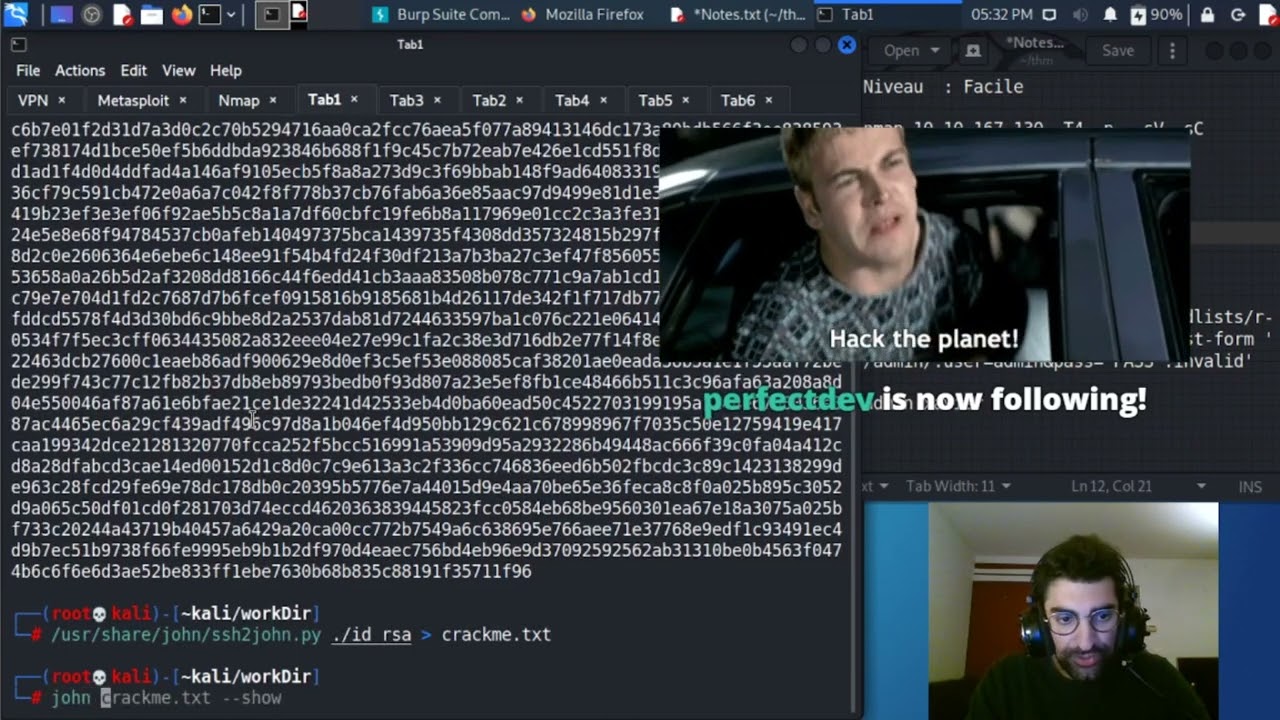This screenshot has width=1280, height=720.
Task: Close the Tab1 terminal tab
Action: click(x=354, y=99)
